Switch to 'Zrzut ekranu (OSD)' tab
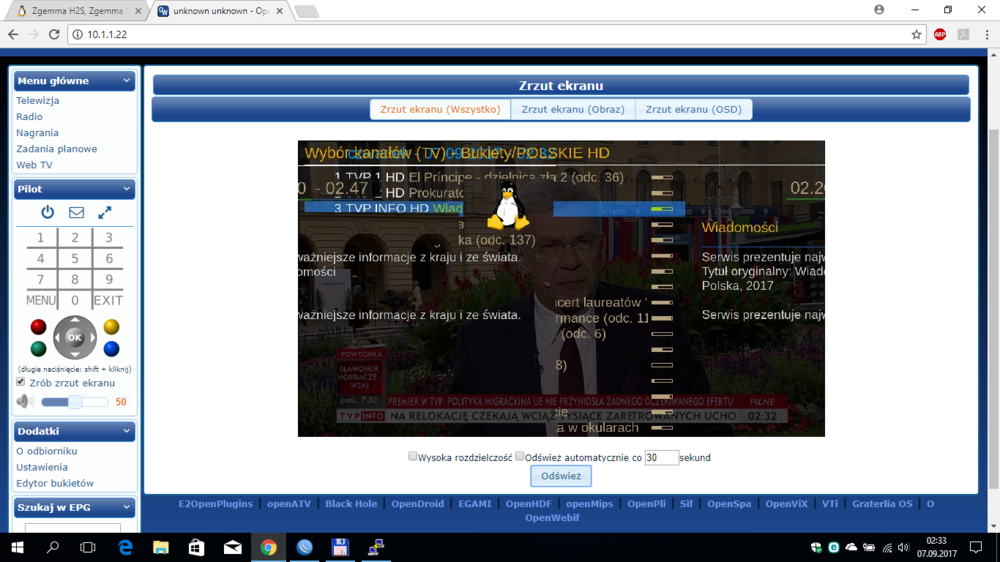The height and width of the screenshot is (562, 1000). (x=693, y=109)
